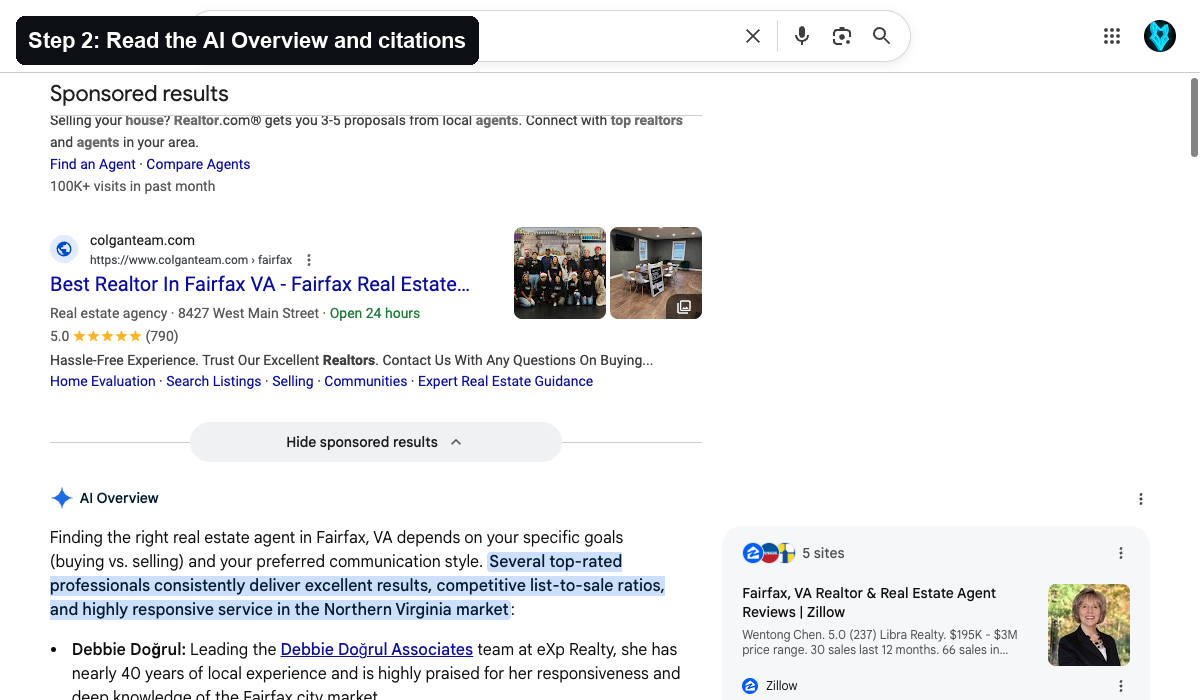Image resolution: width=1200 pixels, height=700 pixels.
Task: Clear the search box with the X icon
Action: (x=753, y=36)
